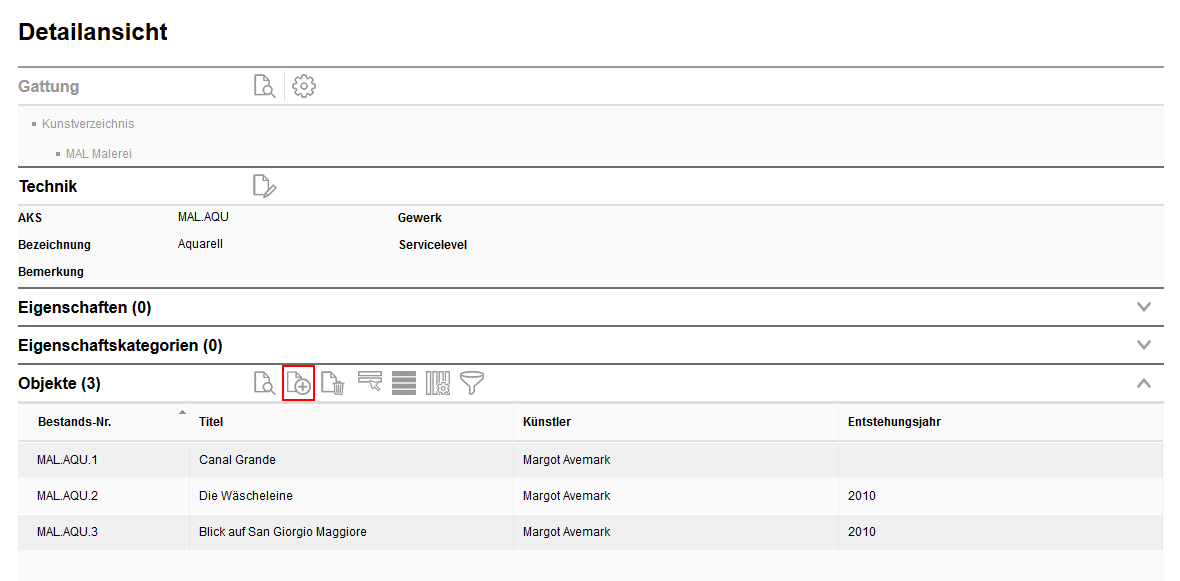Sort table by Titel column
Viewport: 1180px width, 581px height.
[x=211, y=422]
